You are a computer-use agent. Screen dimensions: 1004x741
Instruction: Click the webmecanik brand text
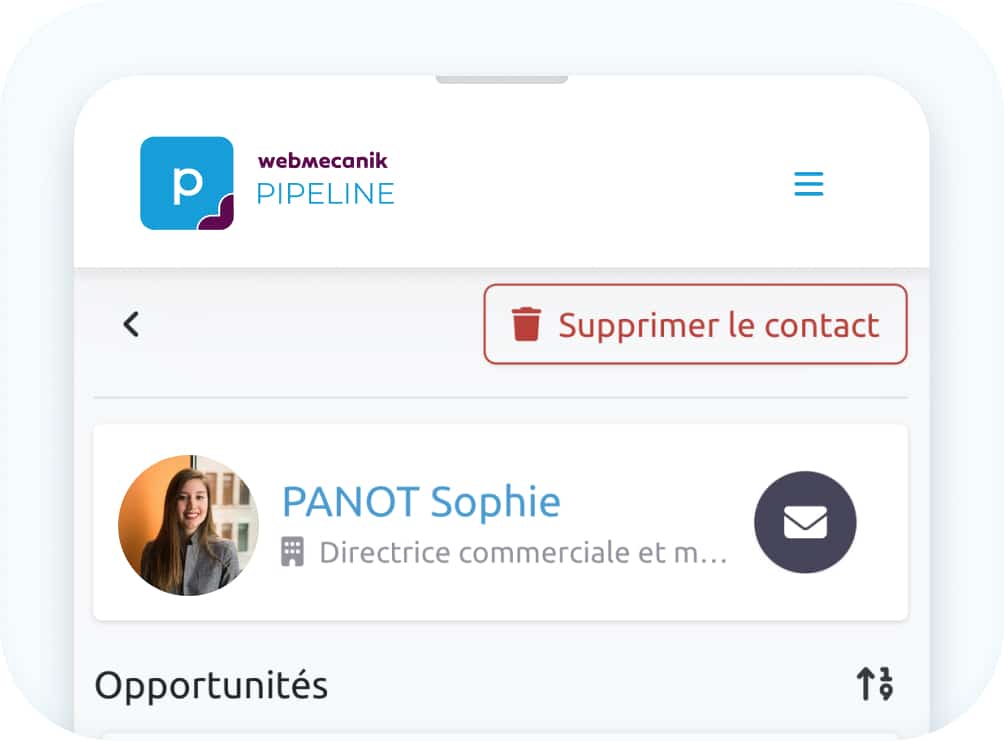pos(322,160)
